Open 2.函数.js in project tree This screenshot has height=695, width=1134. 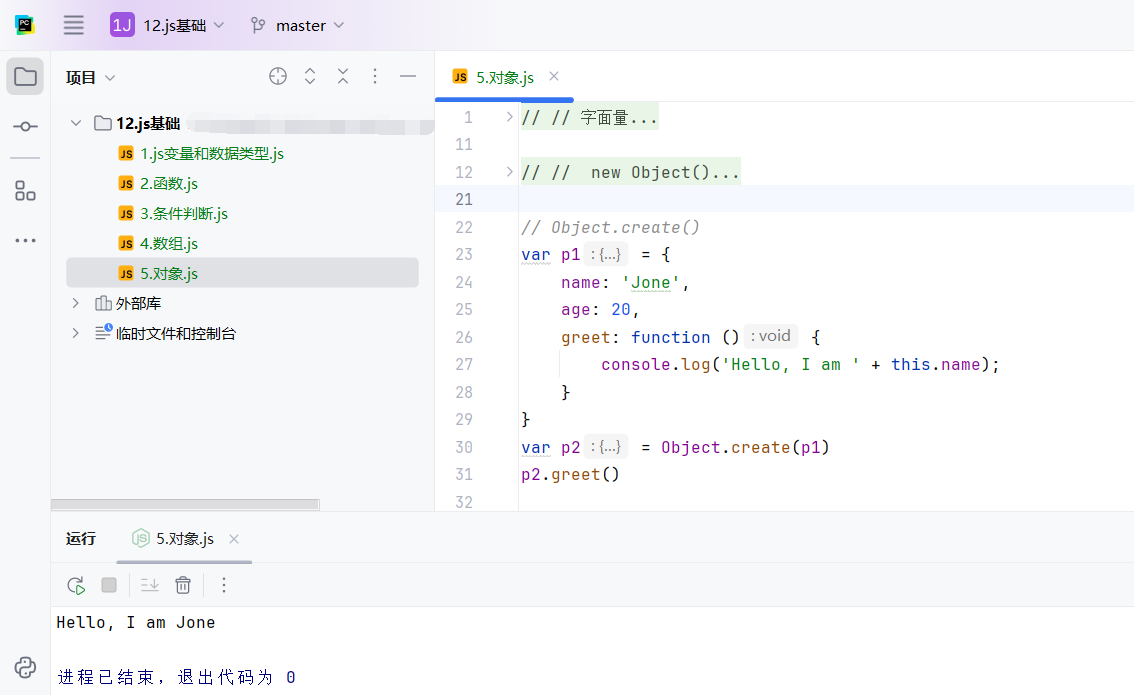point(169,184)
